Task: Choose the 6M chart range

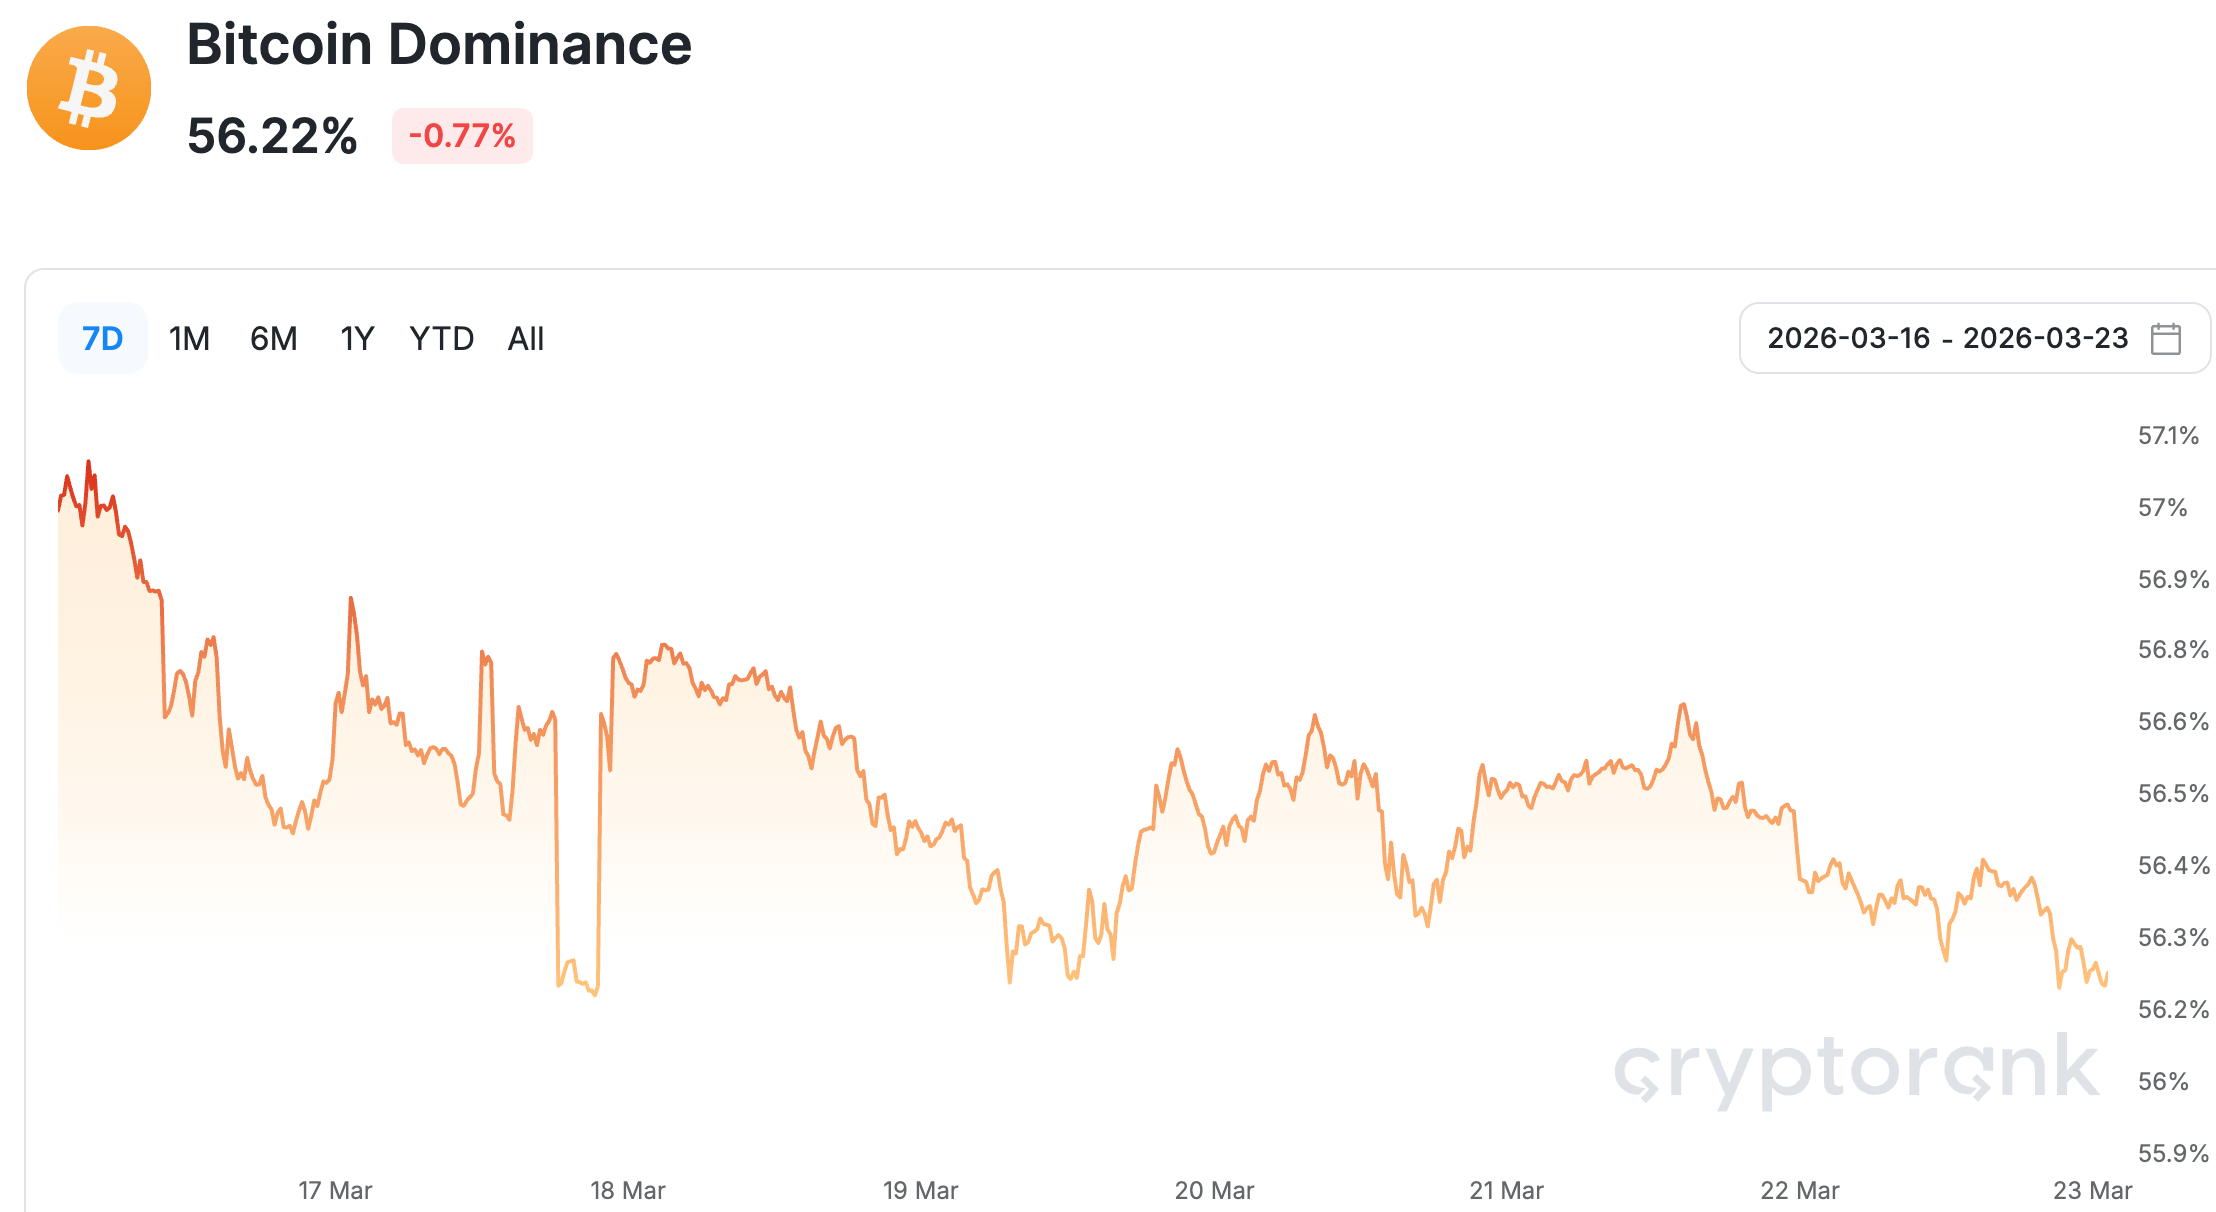Action: [x=273, y=339]
